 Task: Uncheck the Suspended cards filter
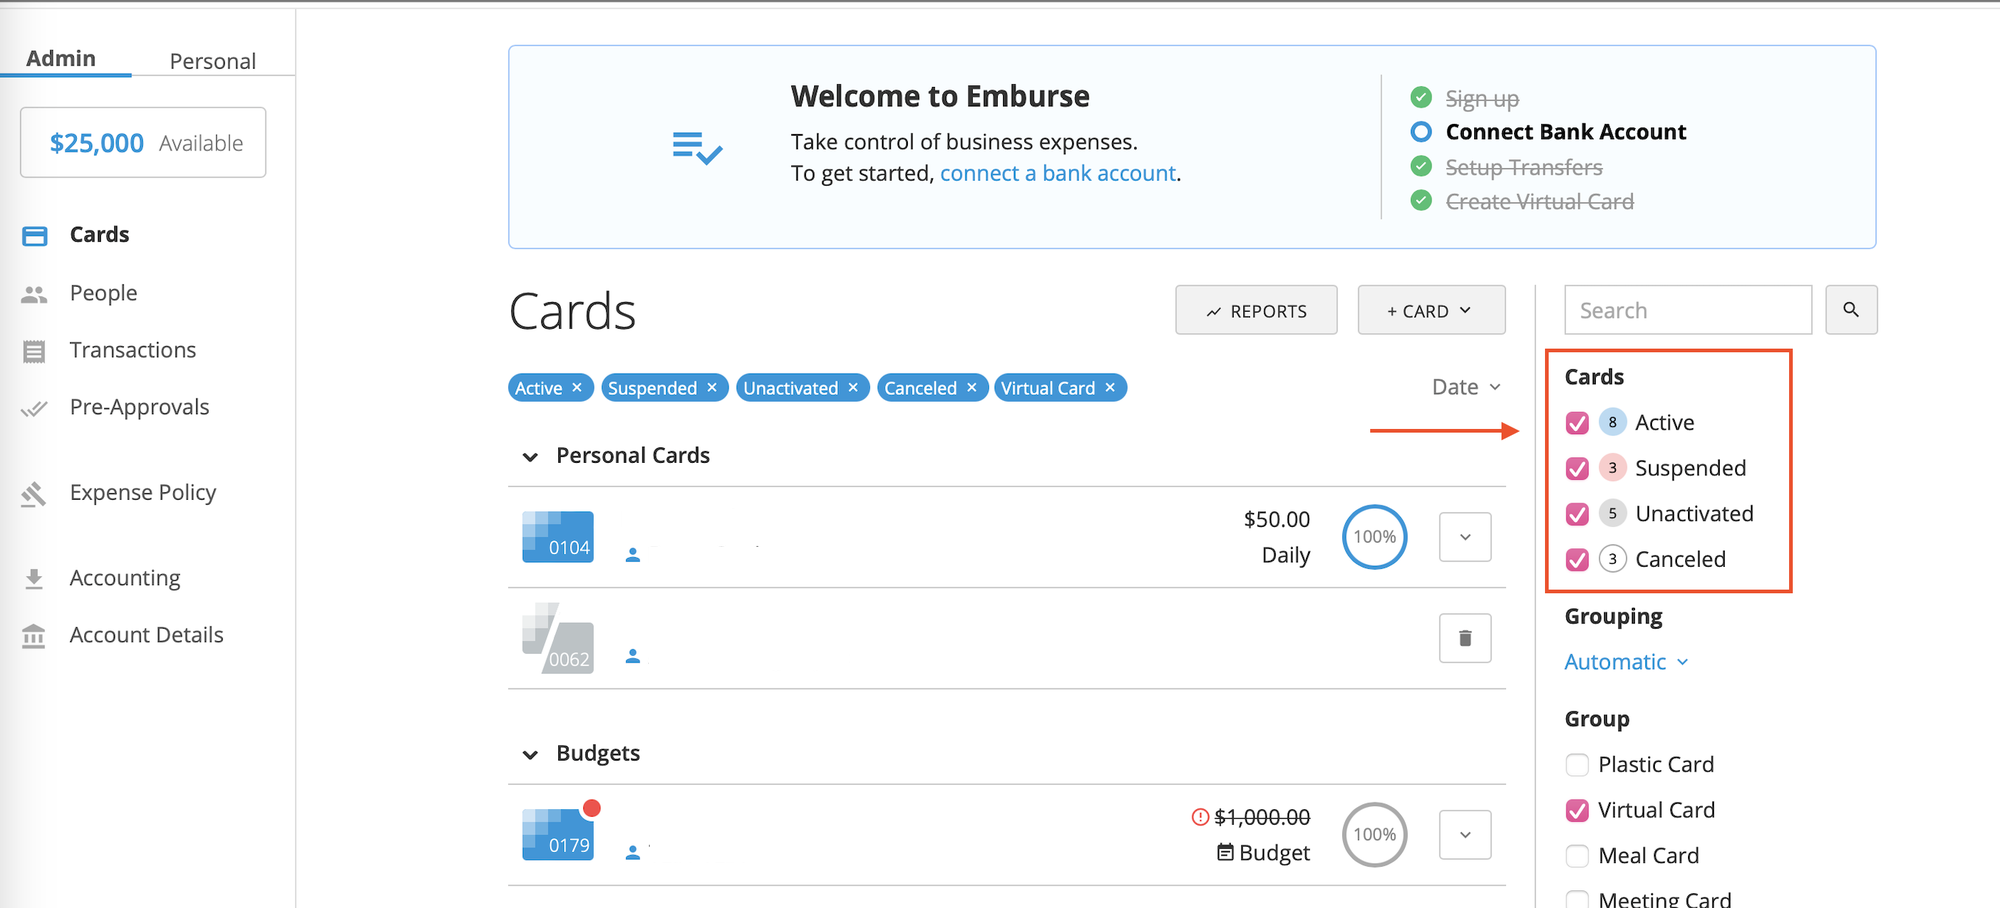[x=1576, y=468]
